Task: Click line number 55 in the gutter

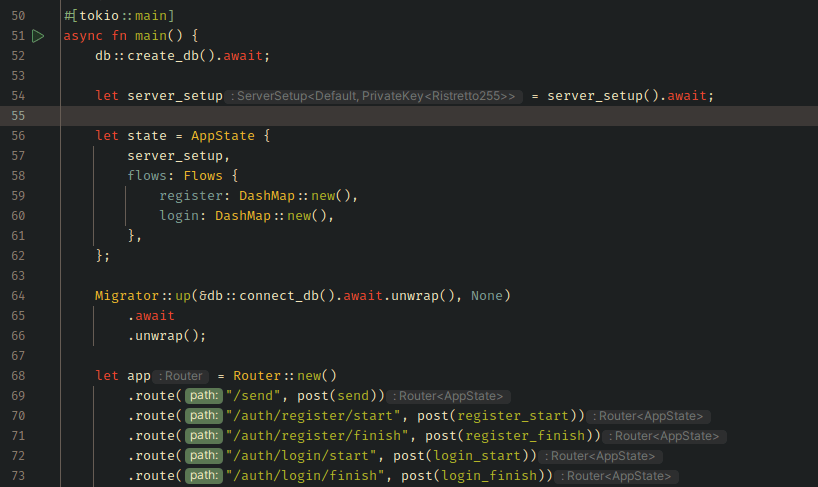Action: [18, 116]
